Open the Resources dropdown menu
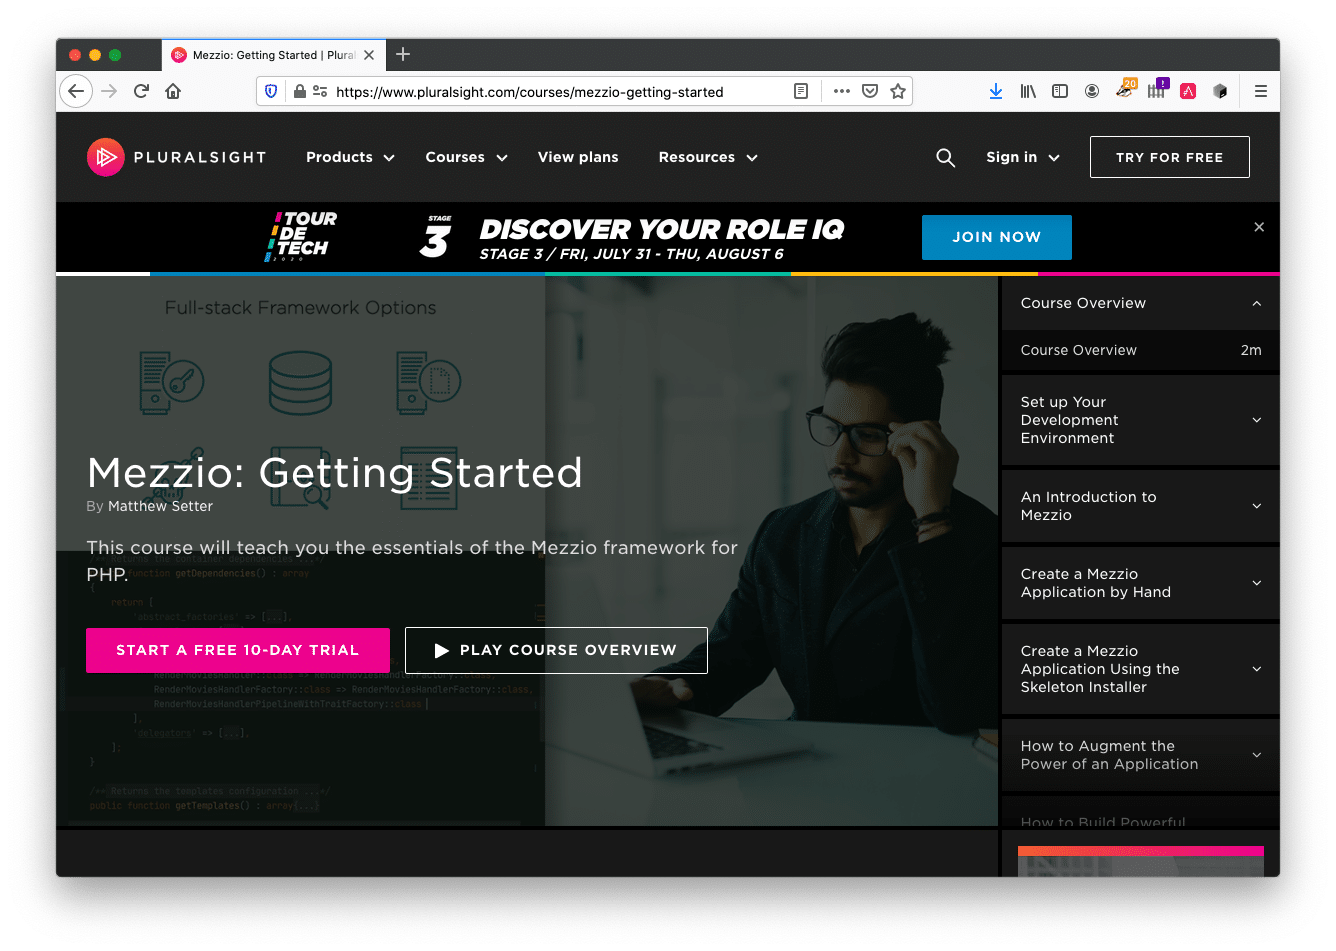Viewport: 1336px width, 951px height. pyautogui.click(x=708, y=157)
